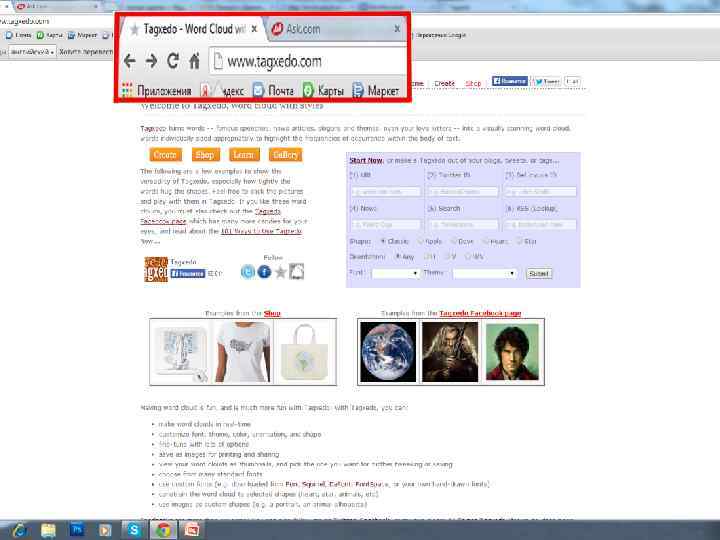The height and width of the screenshot is (540, 720).
Task: Open the curly-haired man portrait thumbnail
Action: tap(512, 352)
